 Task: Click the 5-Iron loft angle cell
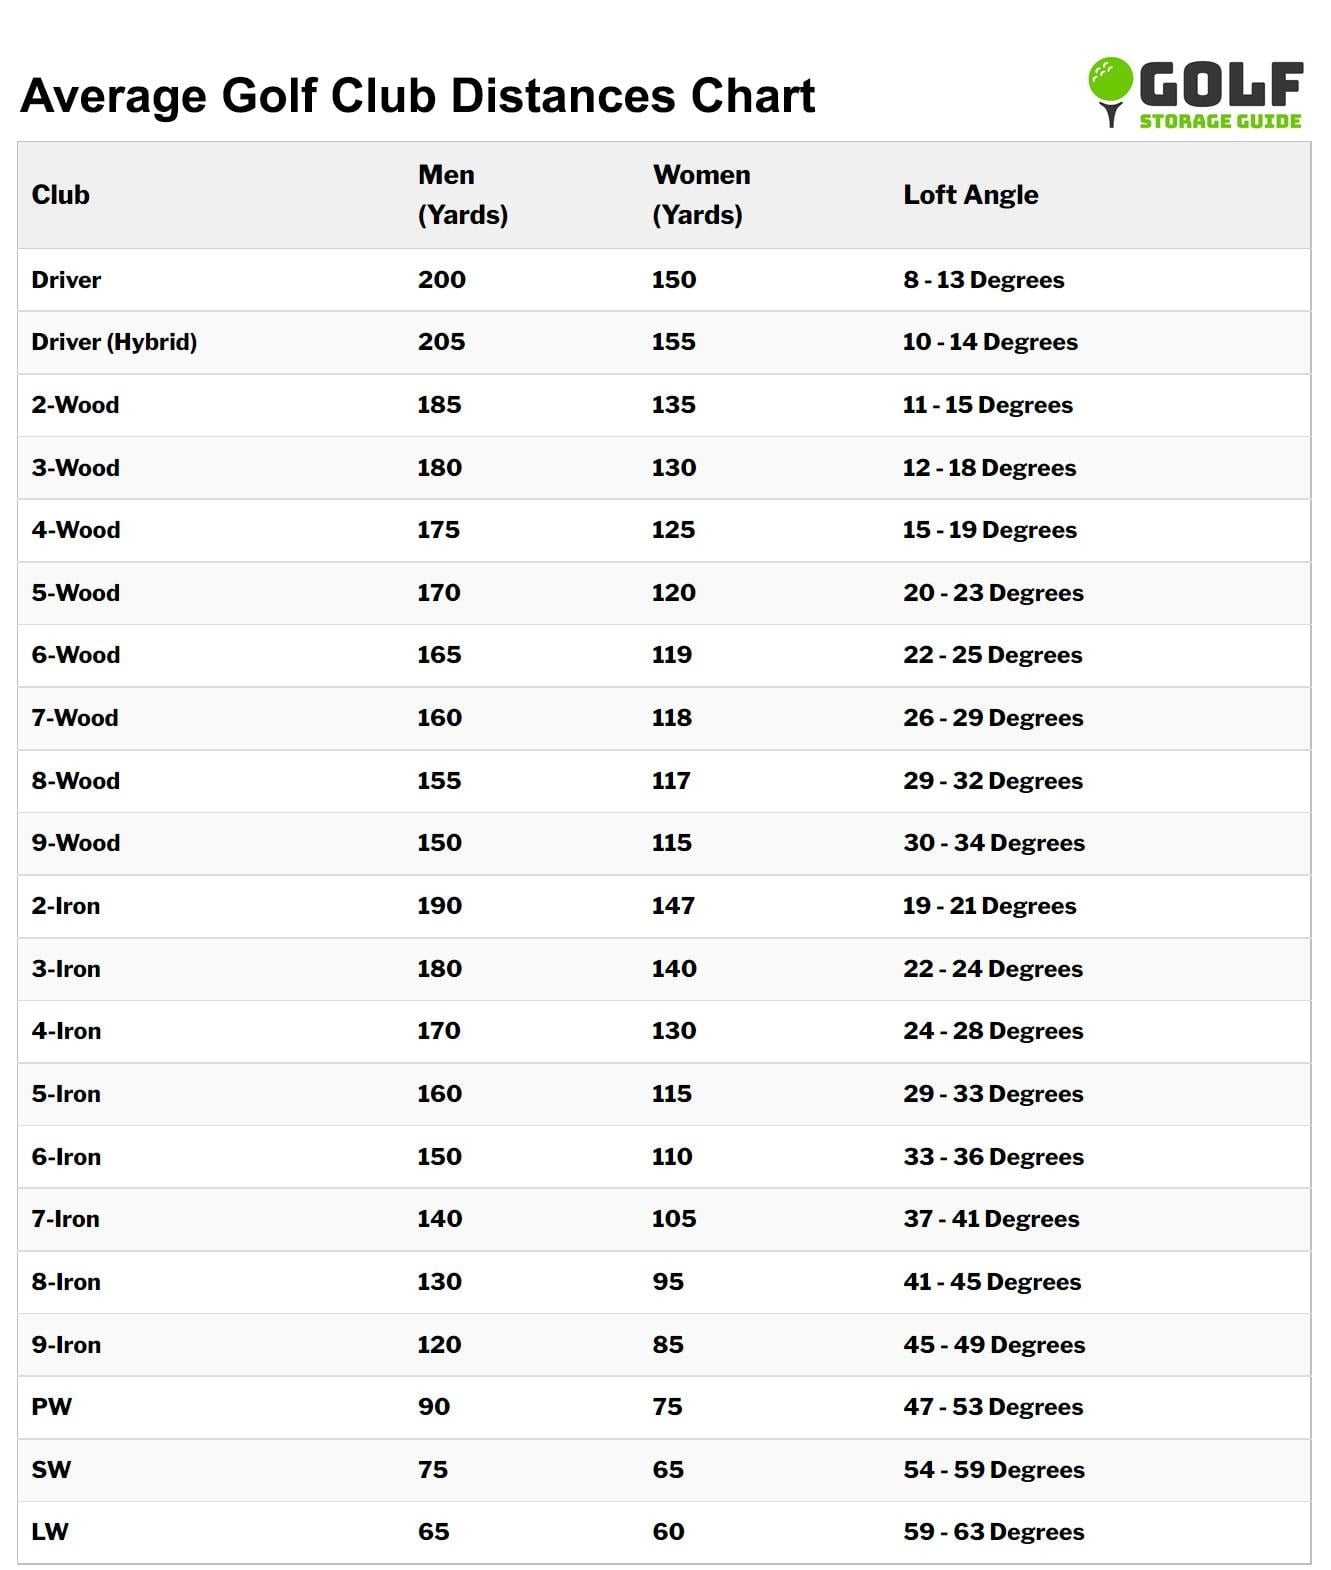click(993, 1094)
